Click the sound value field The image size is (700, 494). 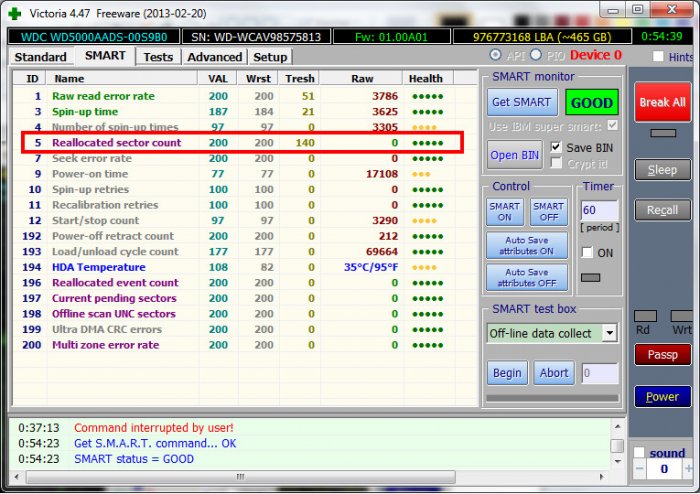coord(664,469)
